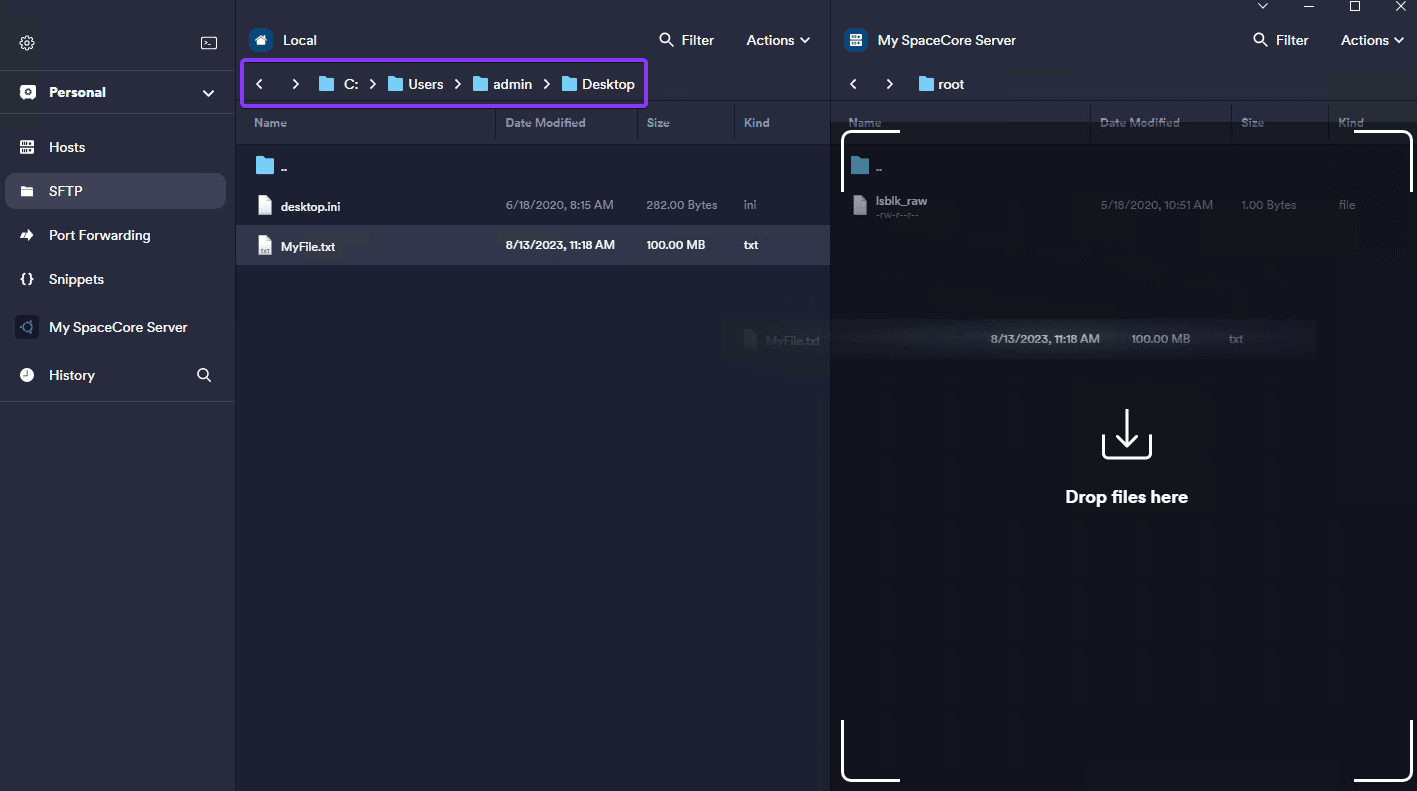Click the search icon next to History
This screenshot has width=1417, height=791.
[x=204, y=375]
